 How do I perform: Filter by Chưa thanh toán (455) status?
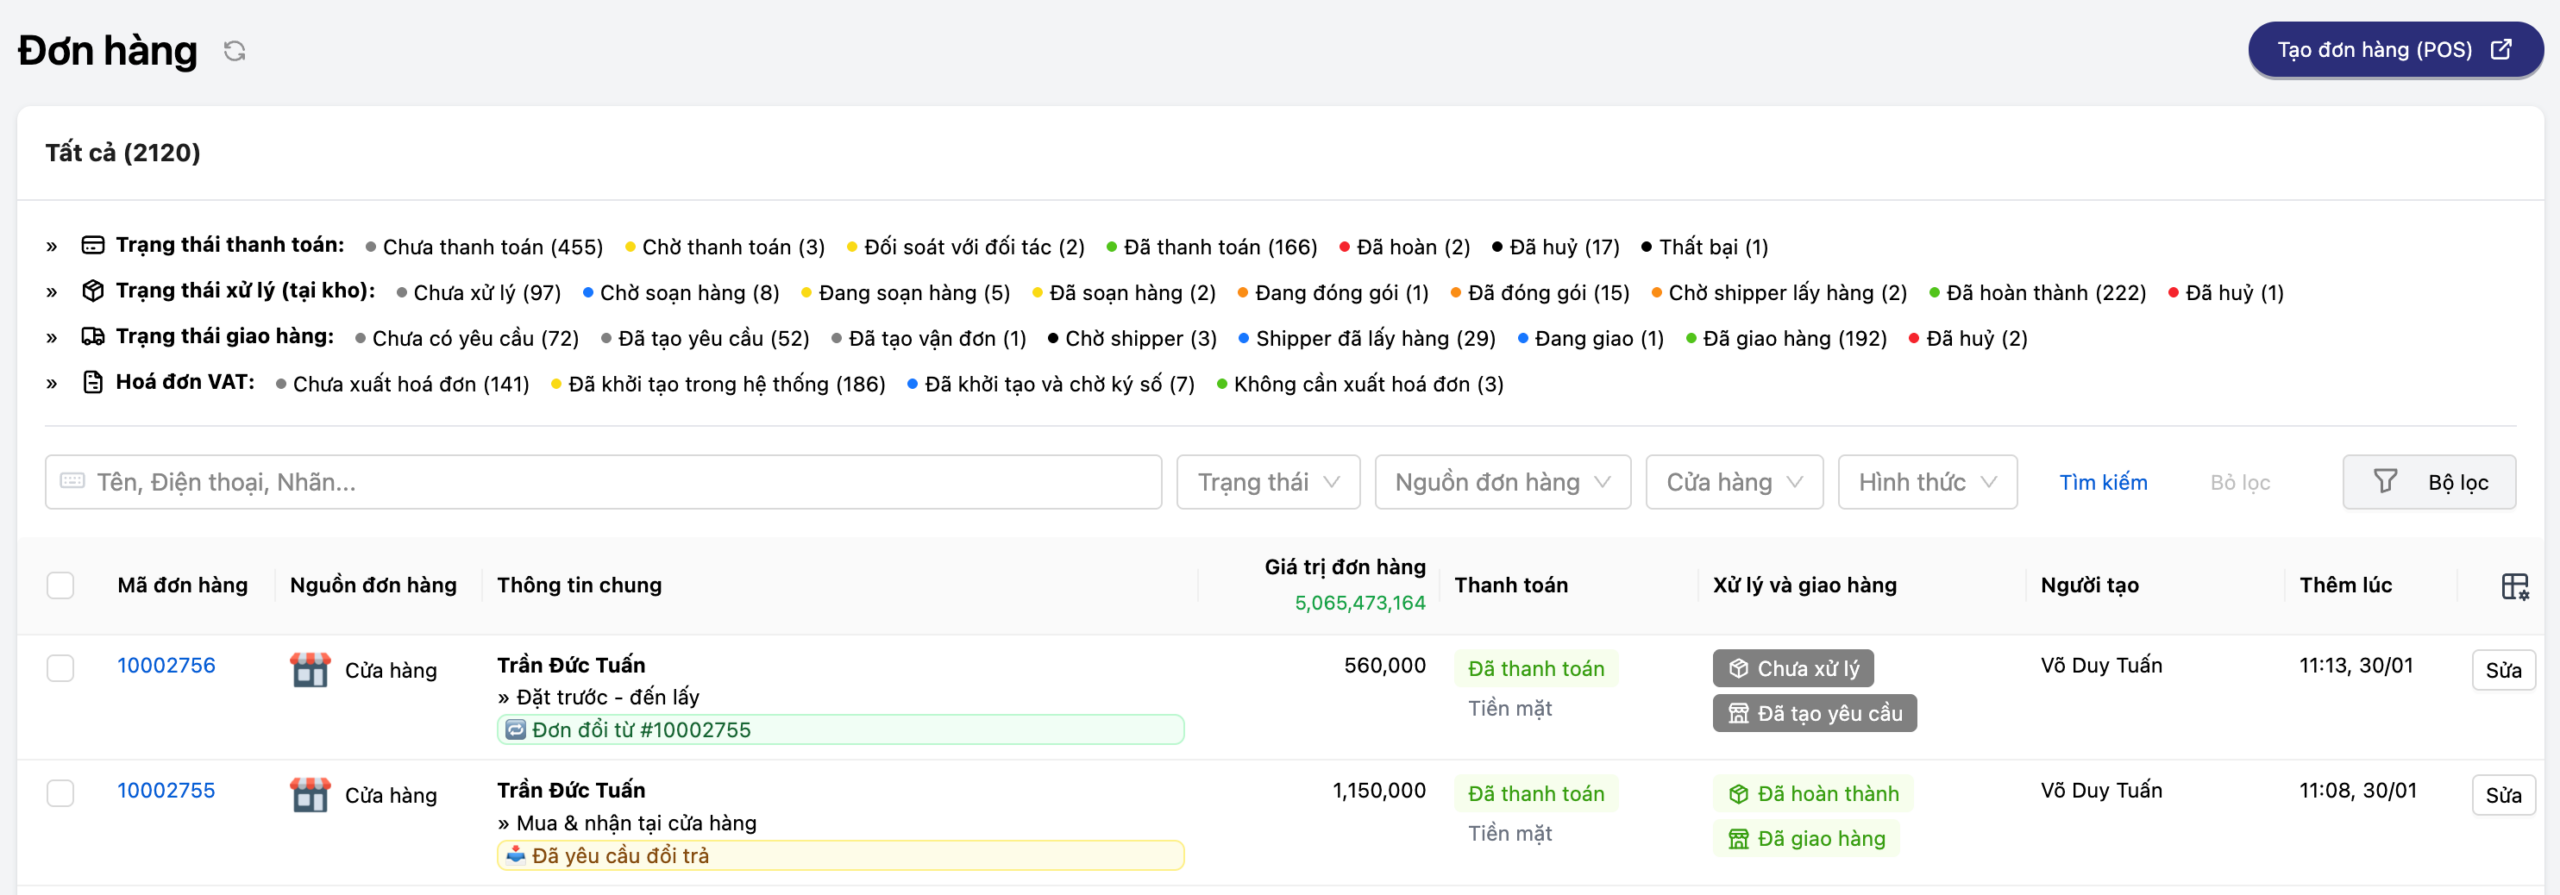pos(492,247)
